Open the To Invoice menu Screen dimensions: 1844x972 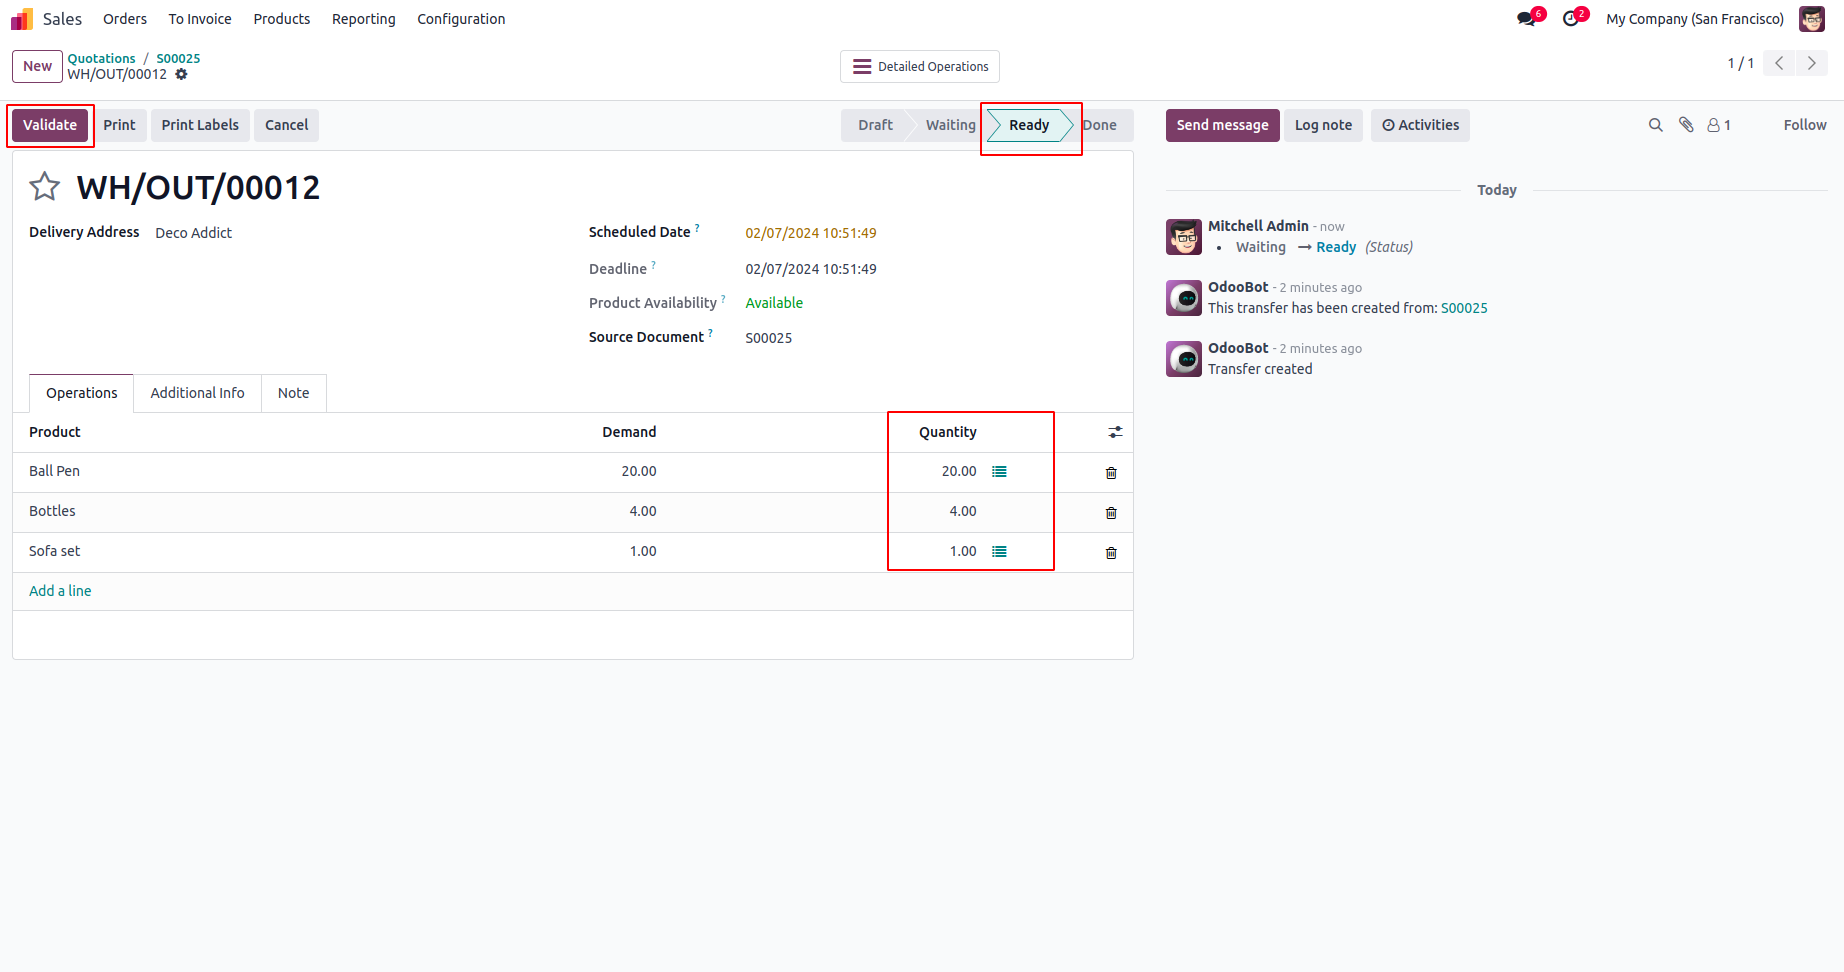tap(200, 19)
